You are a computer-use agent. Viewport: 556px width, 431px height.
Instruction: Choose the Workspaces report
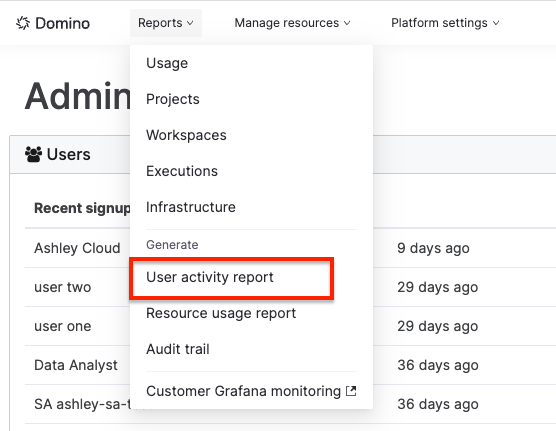pyautogui.click(x=186, y=135)
